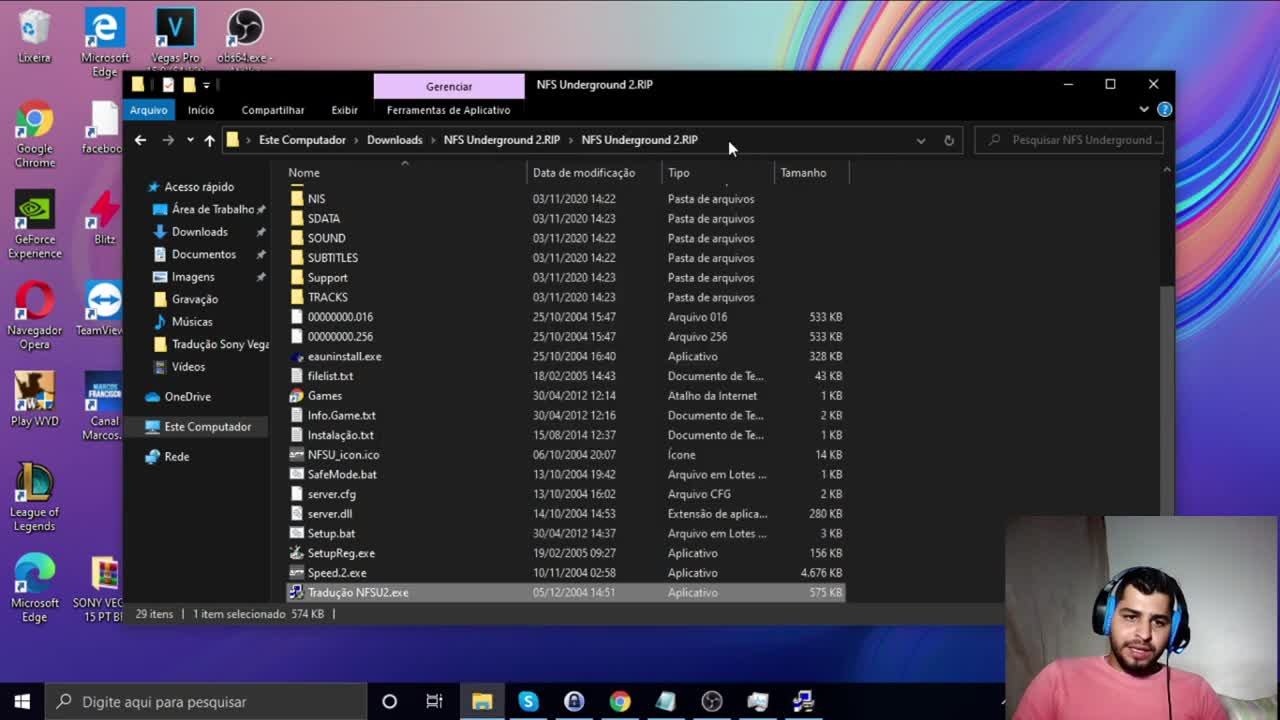Sort by Nome column header
Image resolution: width=1280 pixels, height=720 pixels.
(x=304, y=173)
